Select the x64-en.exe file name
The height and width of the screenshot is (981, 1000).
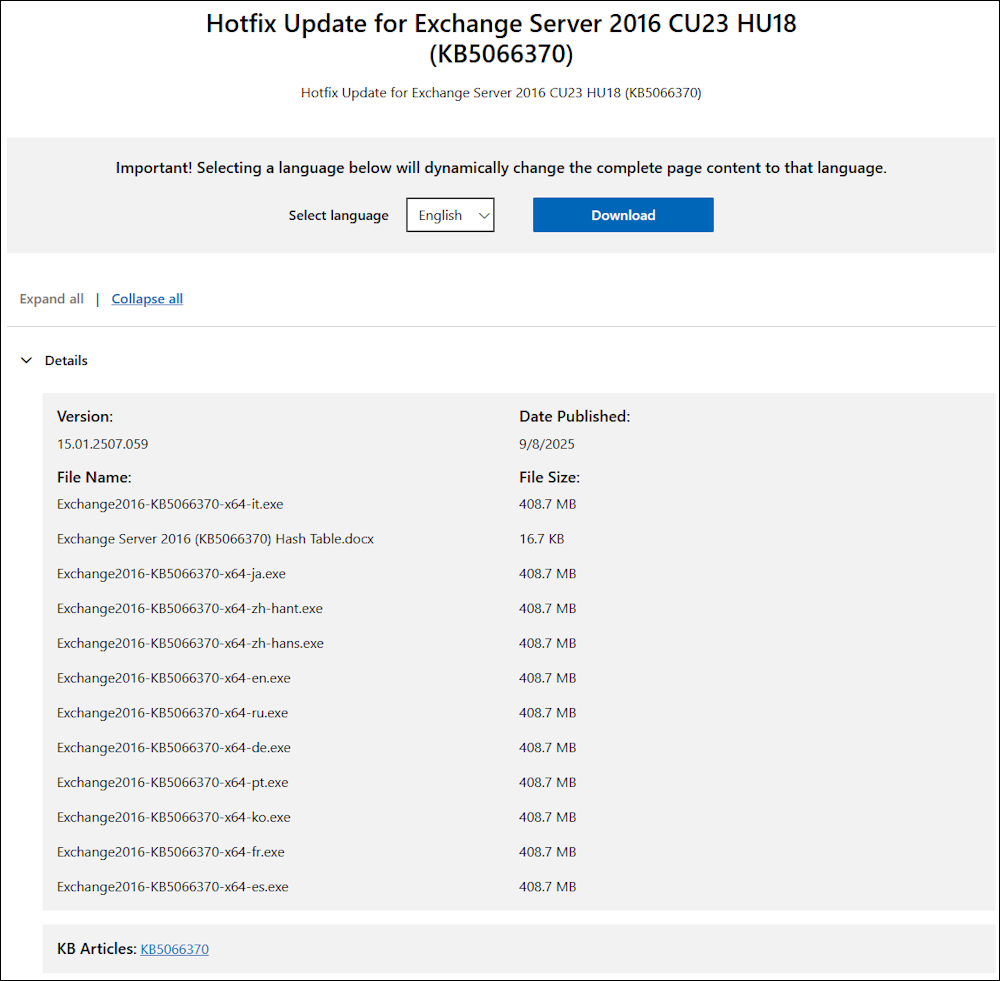click(173, 678)
